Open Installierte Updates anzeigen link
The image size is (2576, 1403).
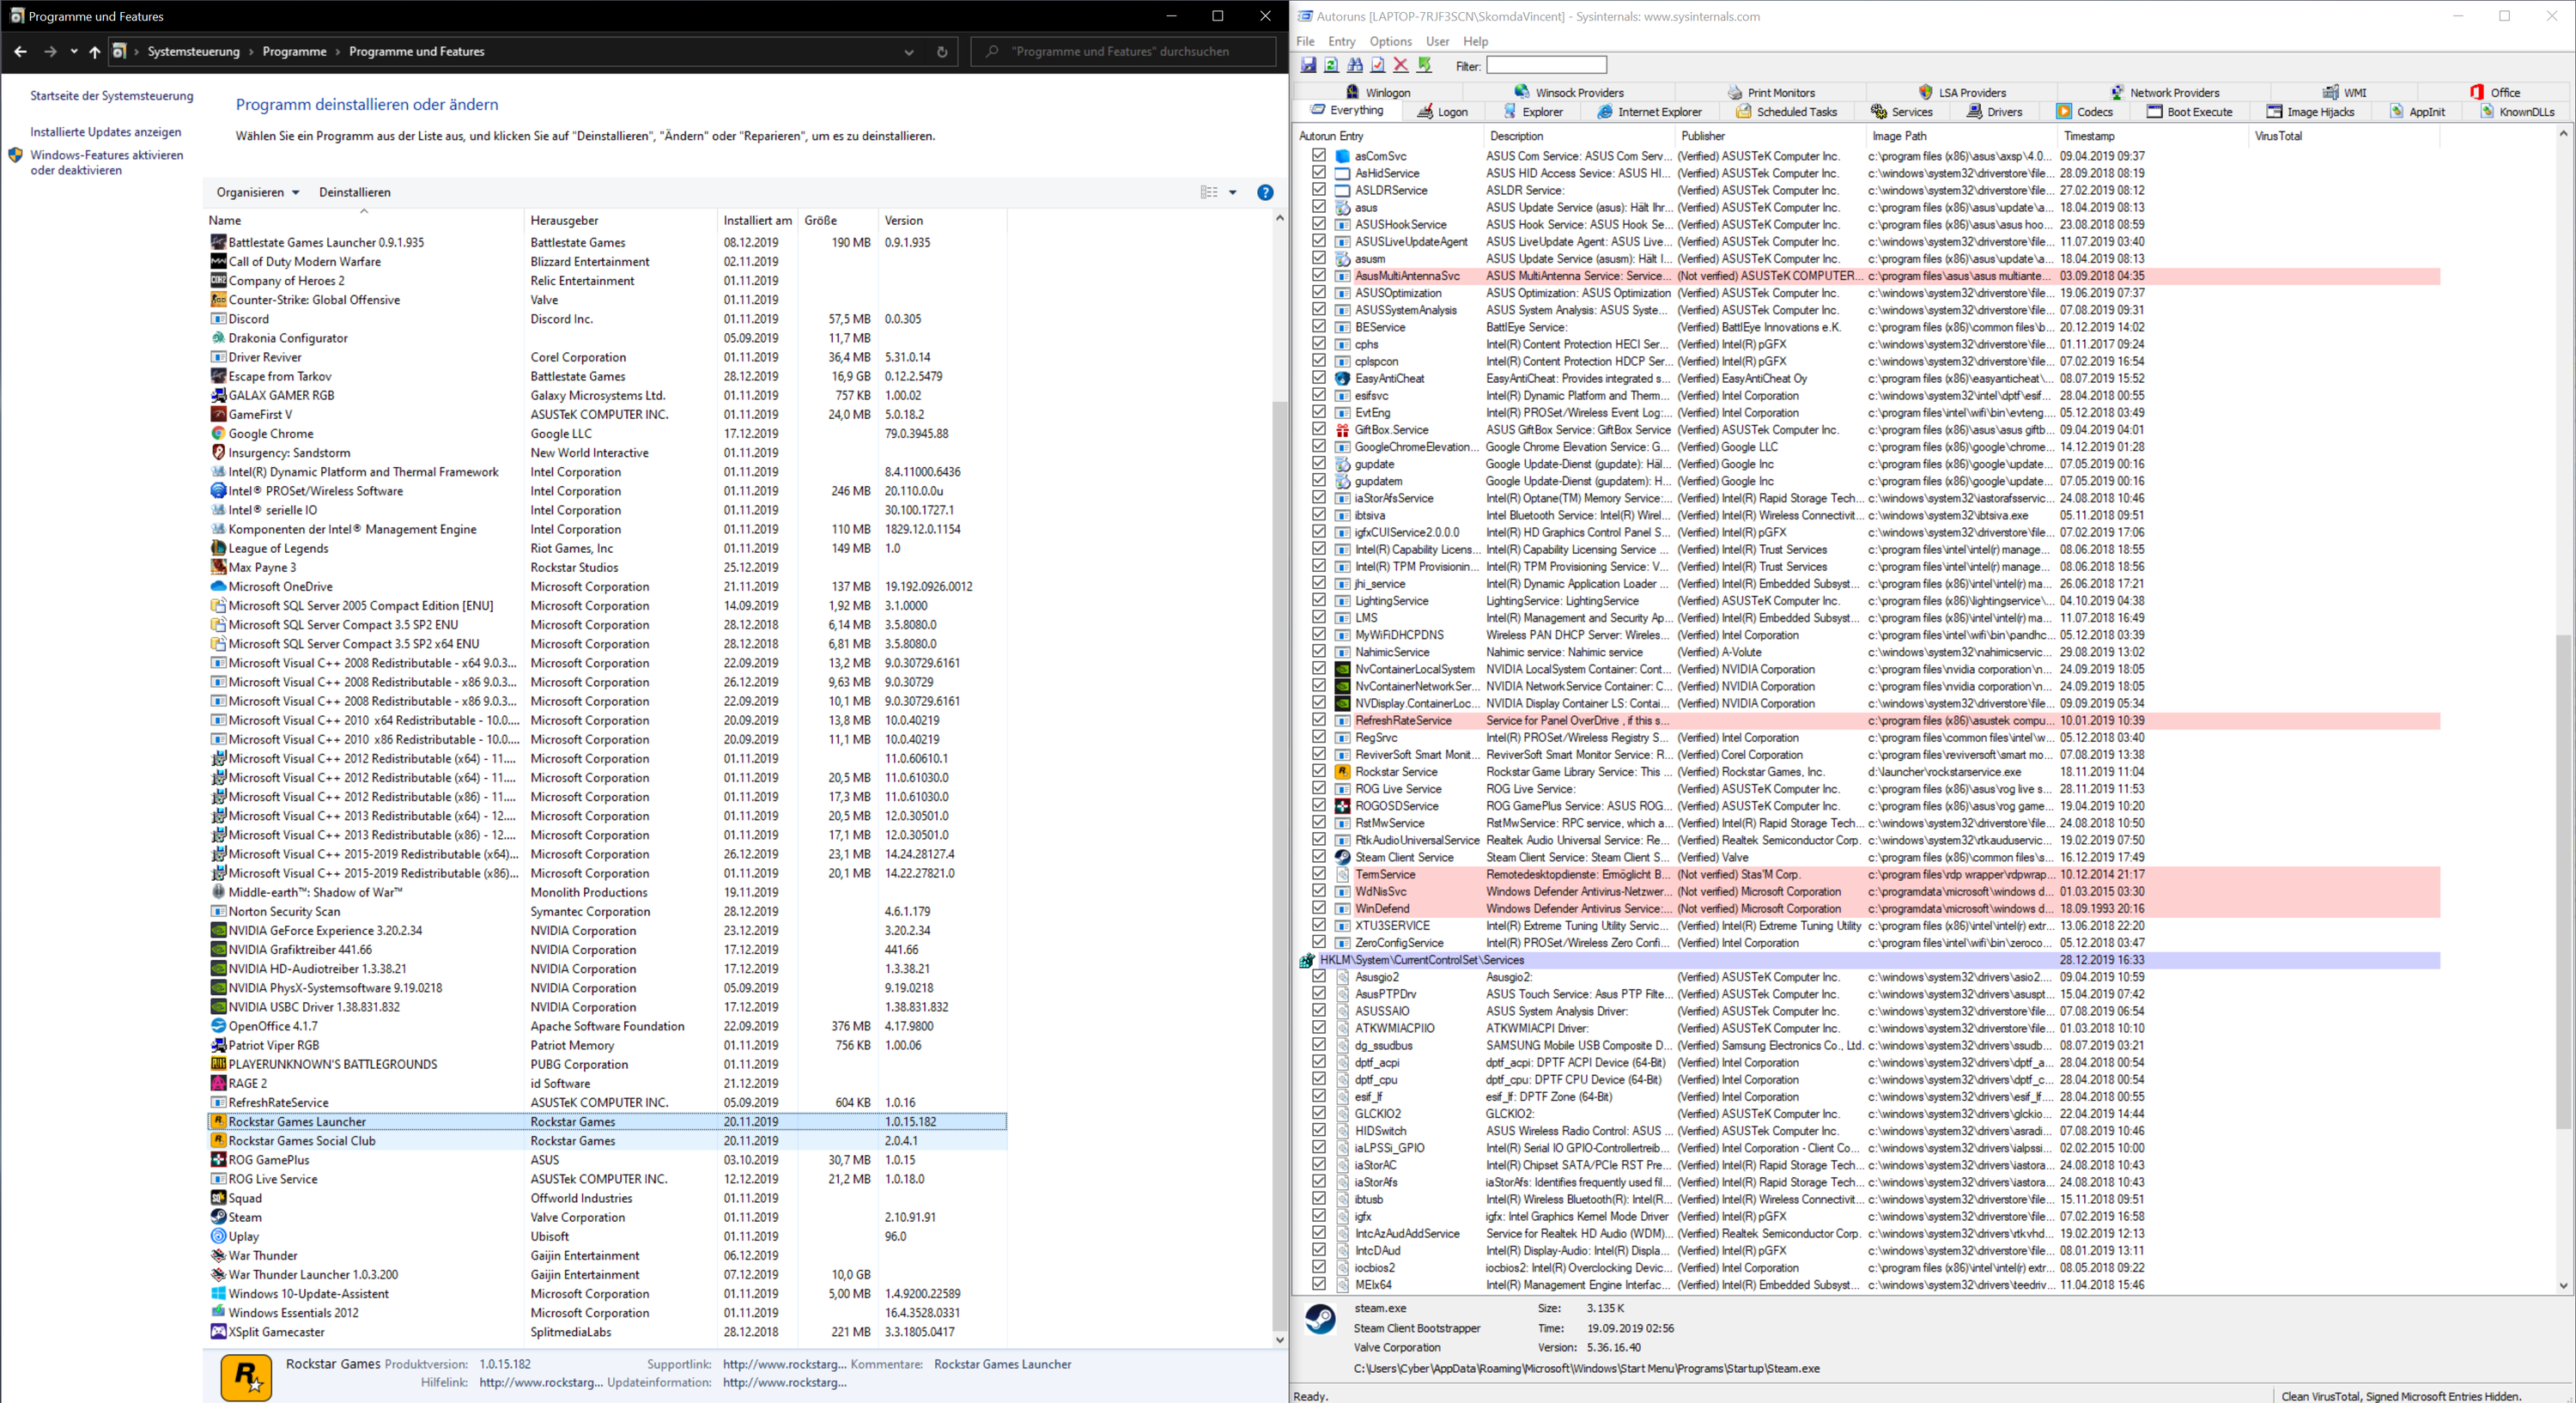106,132
